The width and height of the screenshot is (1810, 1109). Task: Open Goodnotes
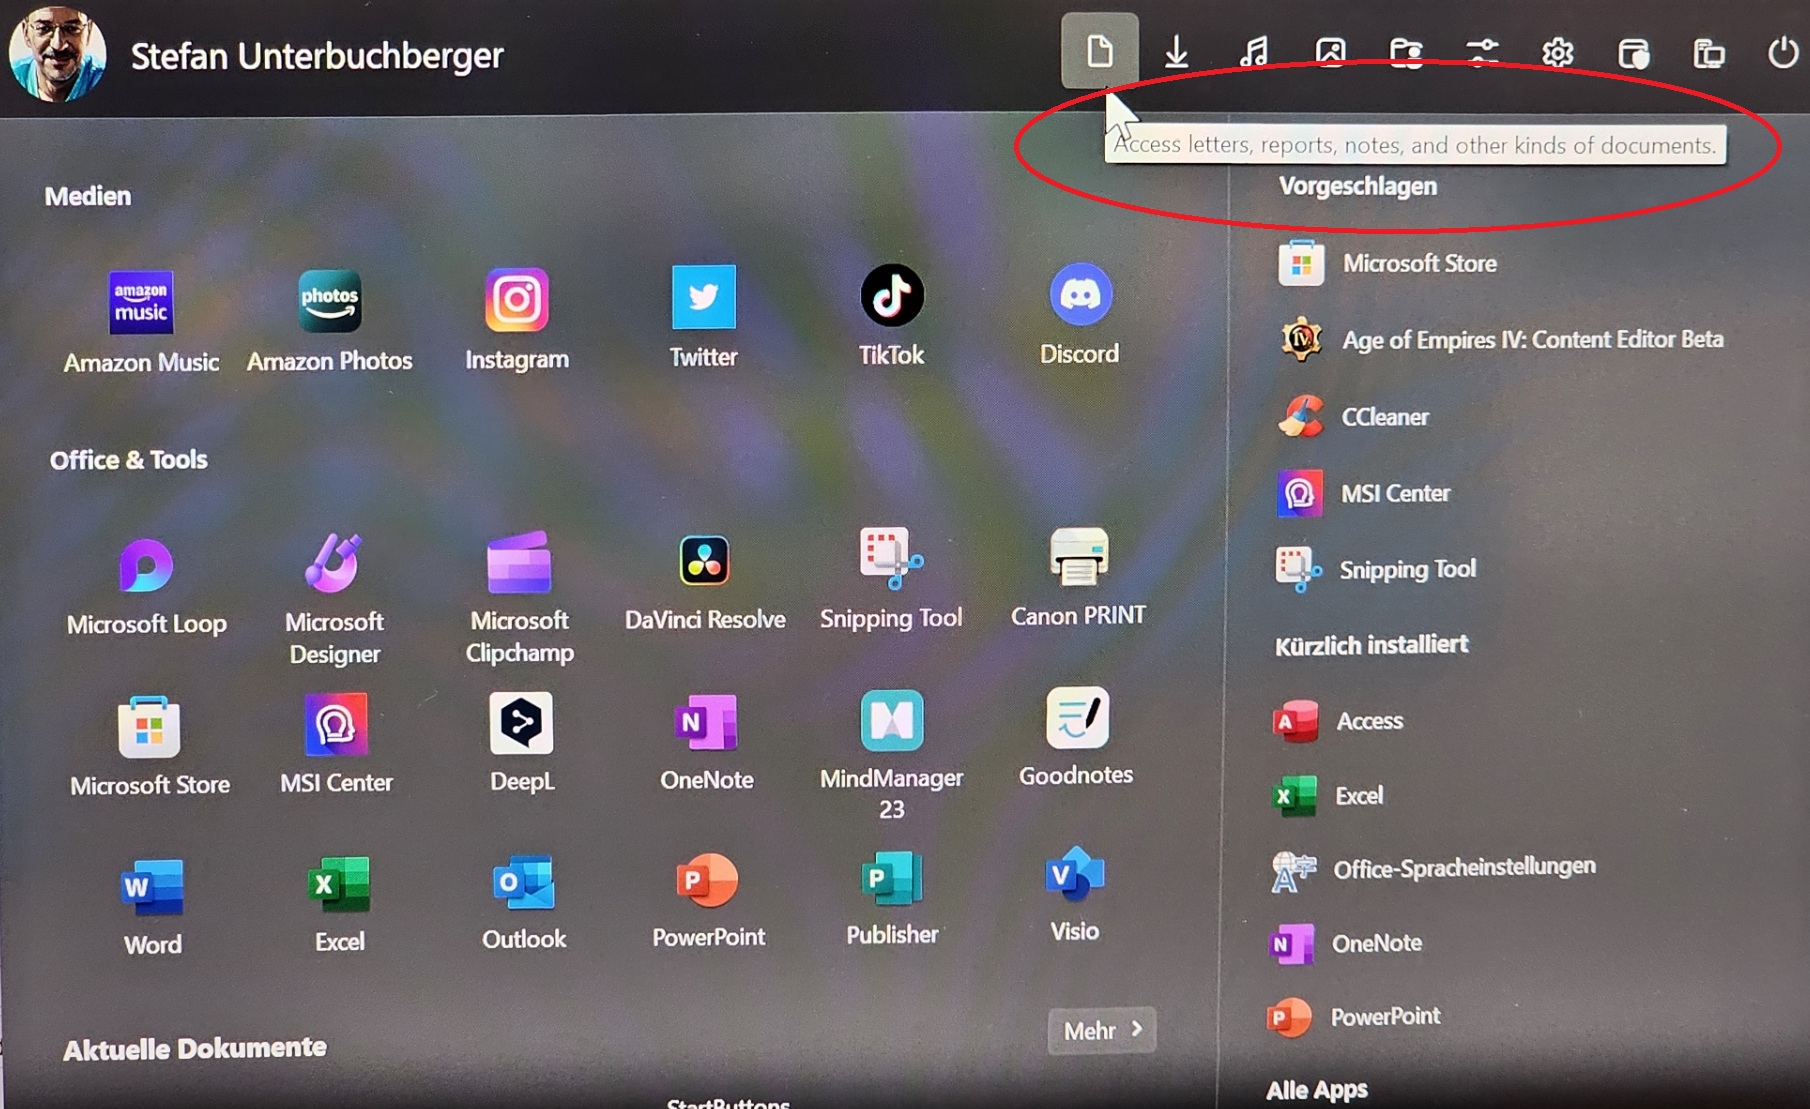tap(1076, 737)
